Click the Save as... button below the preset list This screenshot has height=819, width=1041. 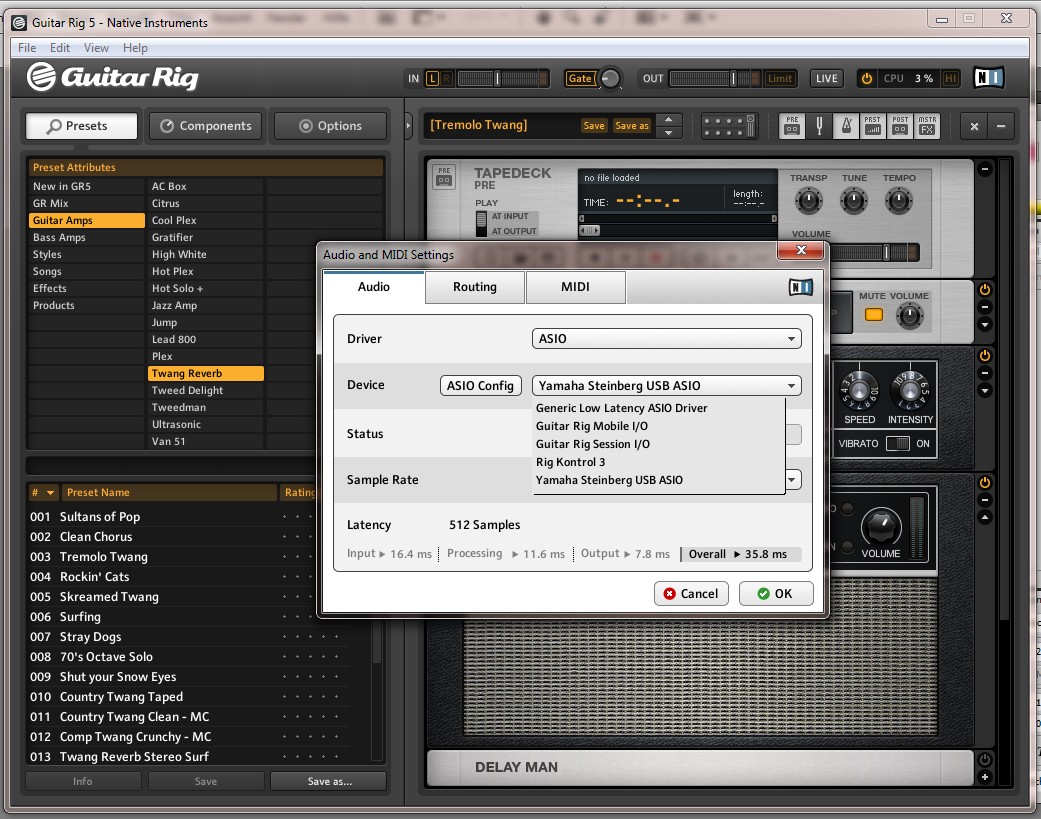[x=329, y=781]
